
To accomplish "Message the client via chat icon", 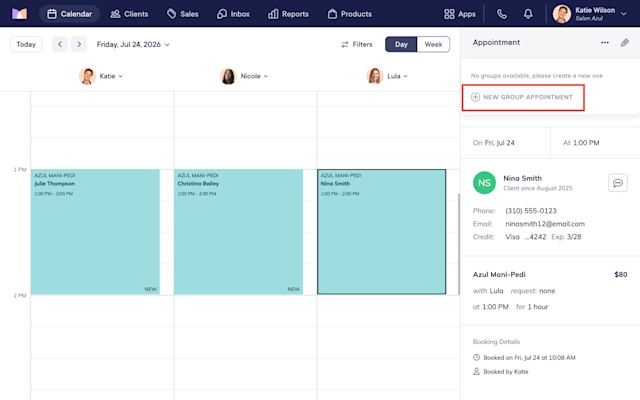I will pyautogui.click(x=618, y=182).
